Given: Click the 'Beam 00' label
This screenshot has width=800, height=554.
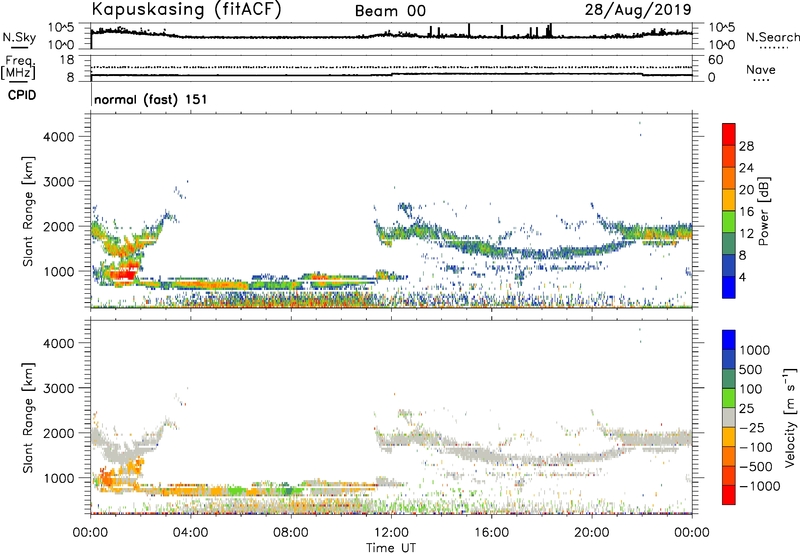Looking at the screenshot, I should click(x=390, y=11).
